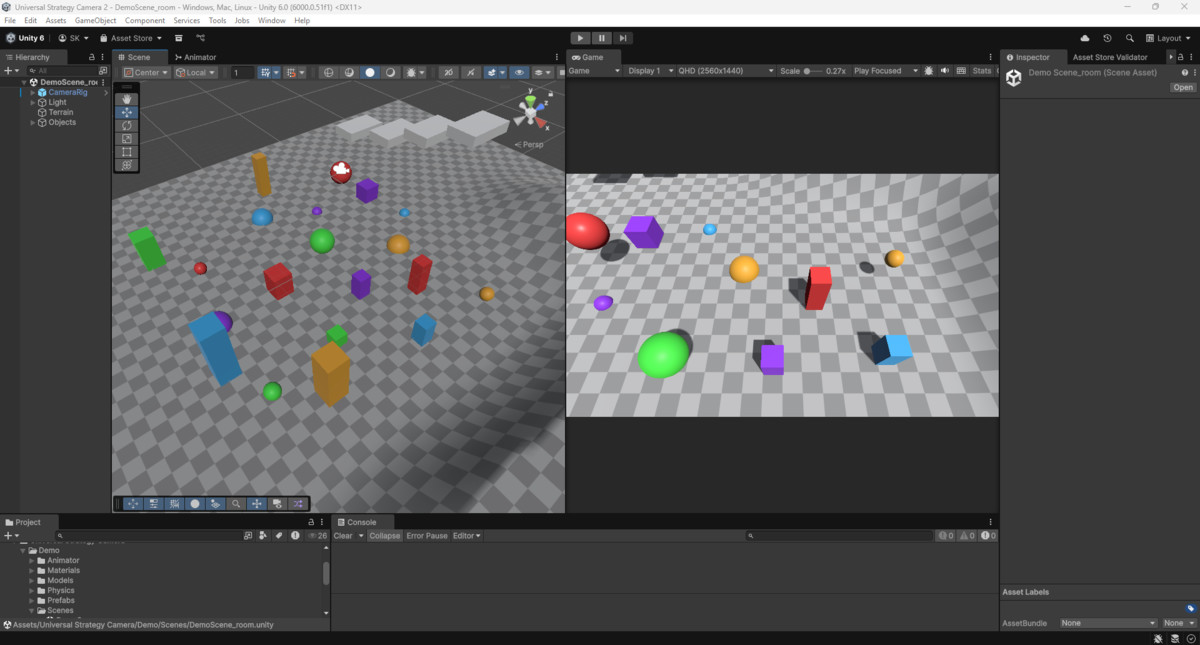The image size is (1200, 645).
Task: Open Unity Cloud from toolbar icon
Action: coord(1085,38)
